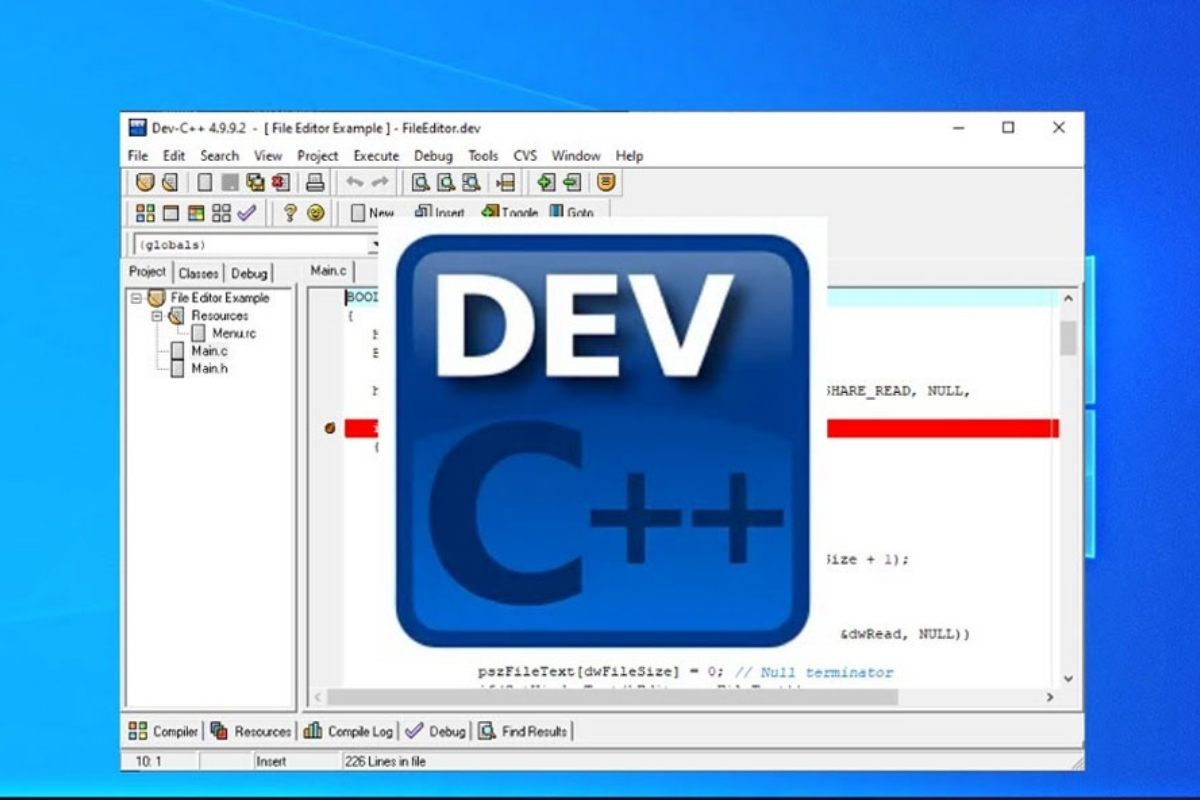The width and height of the screenshot is (1200, 800).
Task: Click the Insert toolbar button
Action: (x=440, y=212)
